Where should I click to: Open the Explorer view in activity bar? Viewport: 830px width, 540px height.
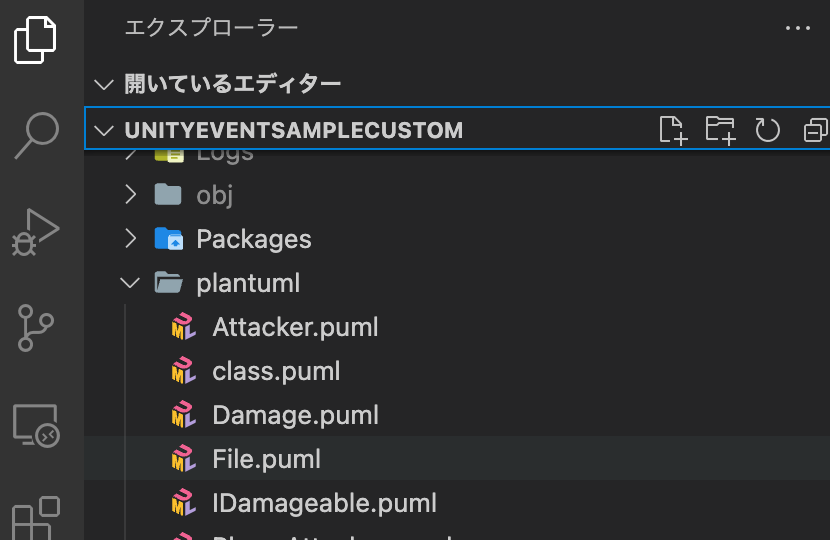coord(35,40)
